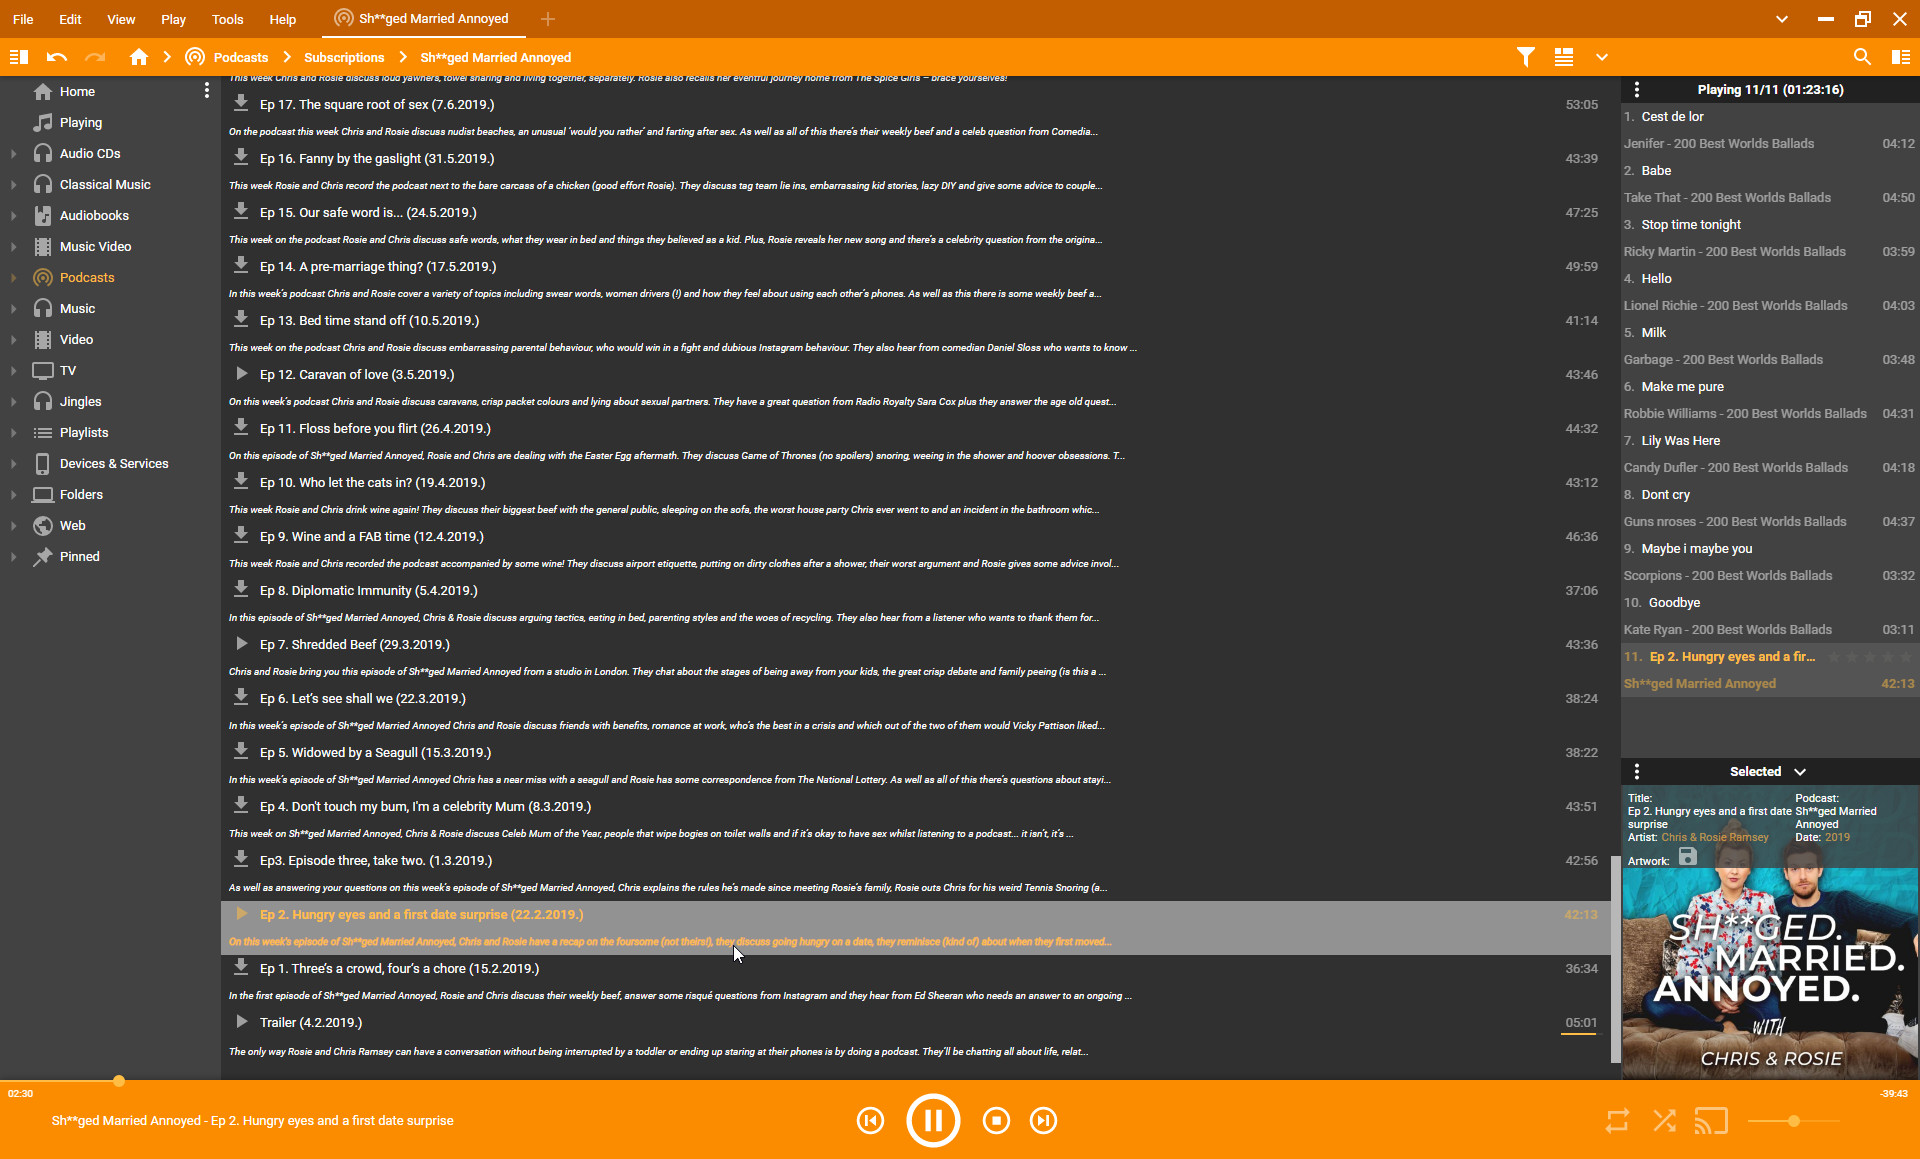Expand the Selected panel dropdown
The image size is (1920, 1159).
tap(1800, 772)
